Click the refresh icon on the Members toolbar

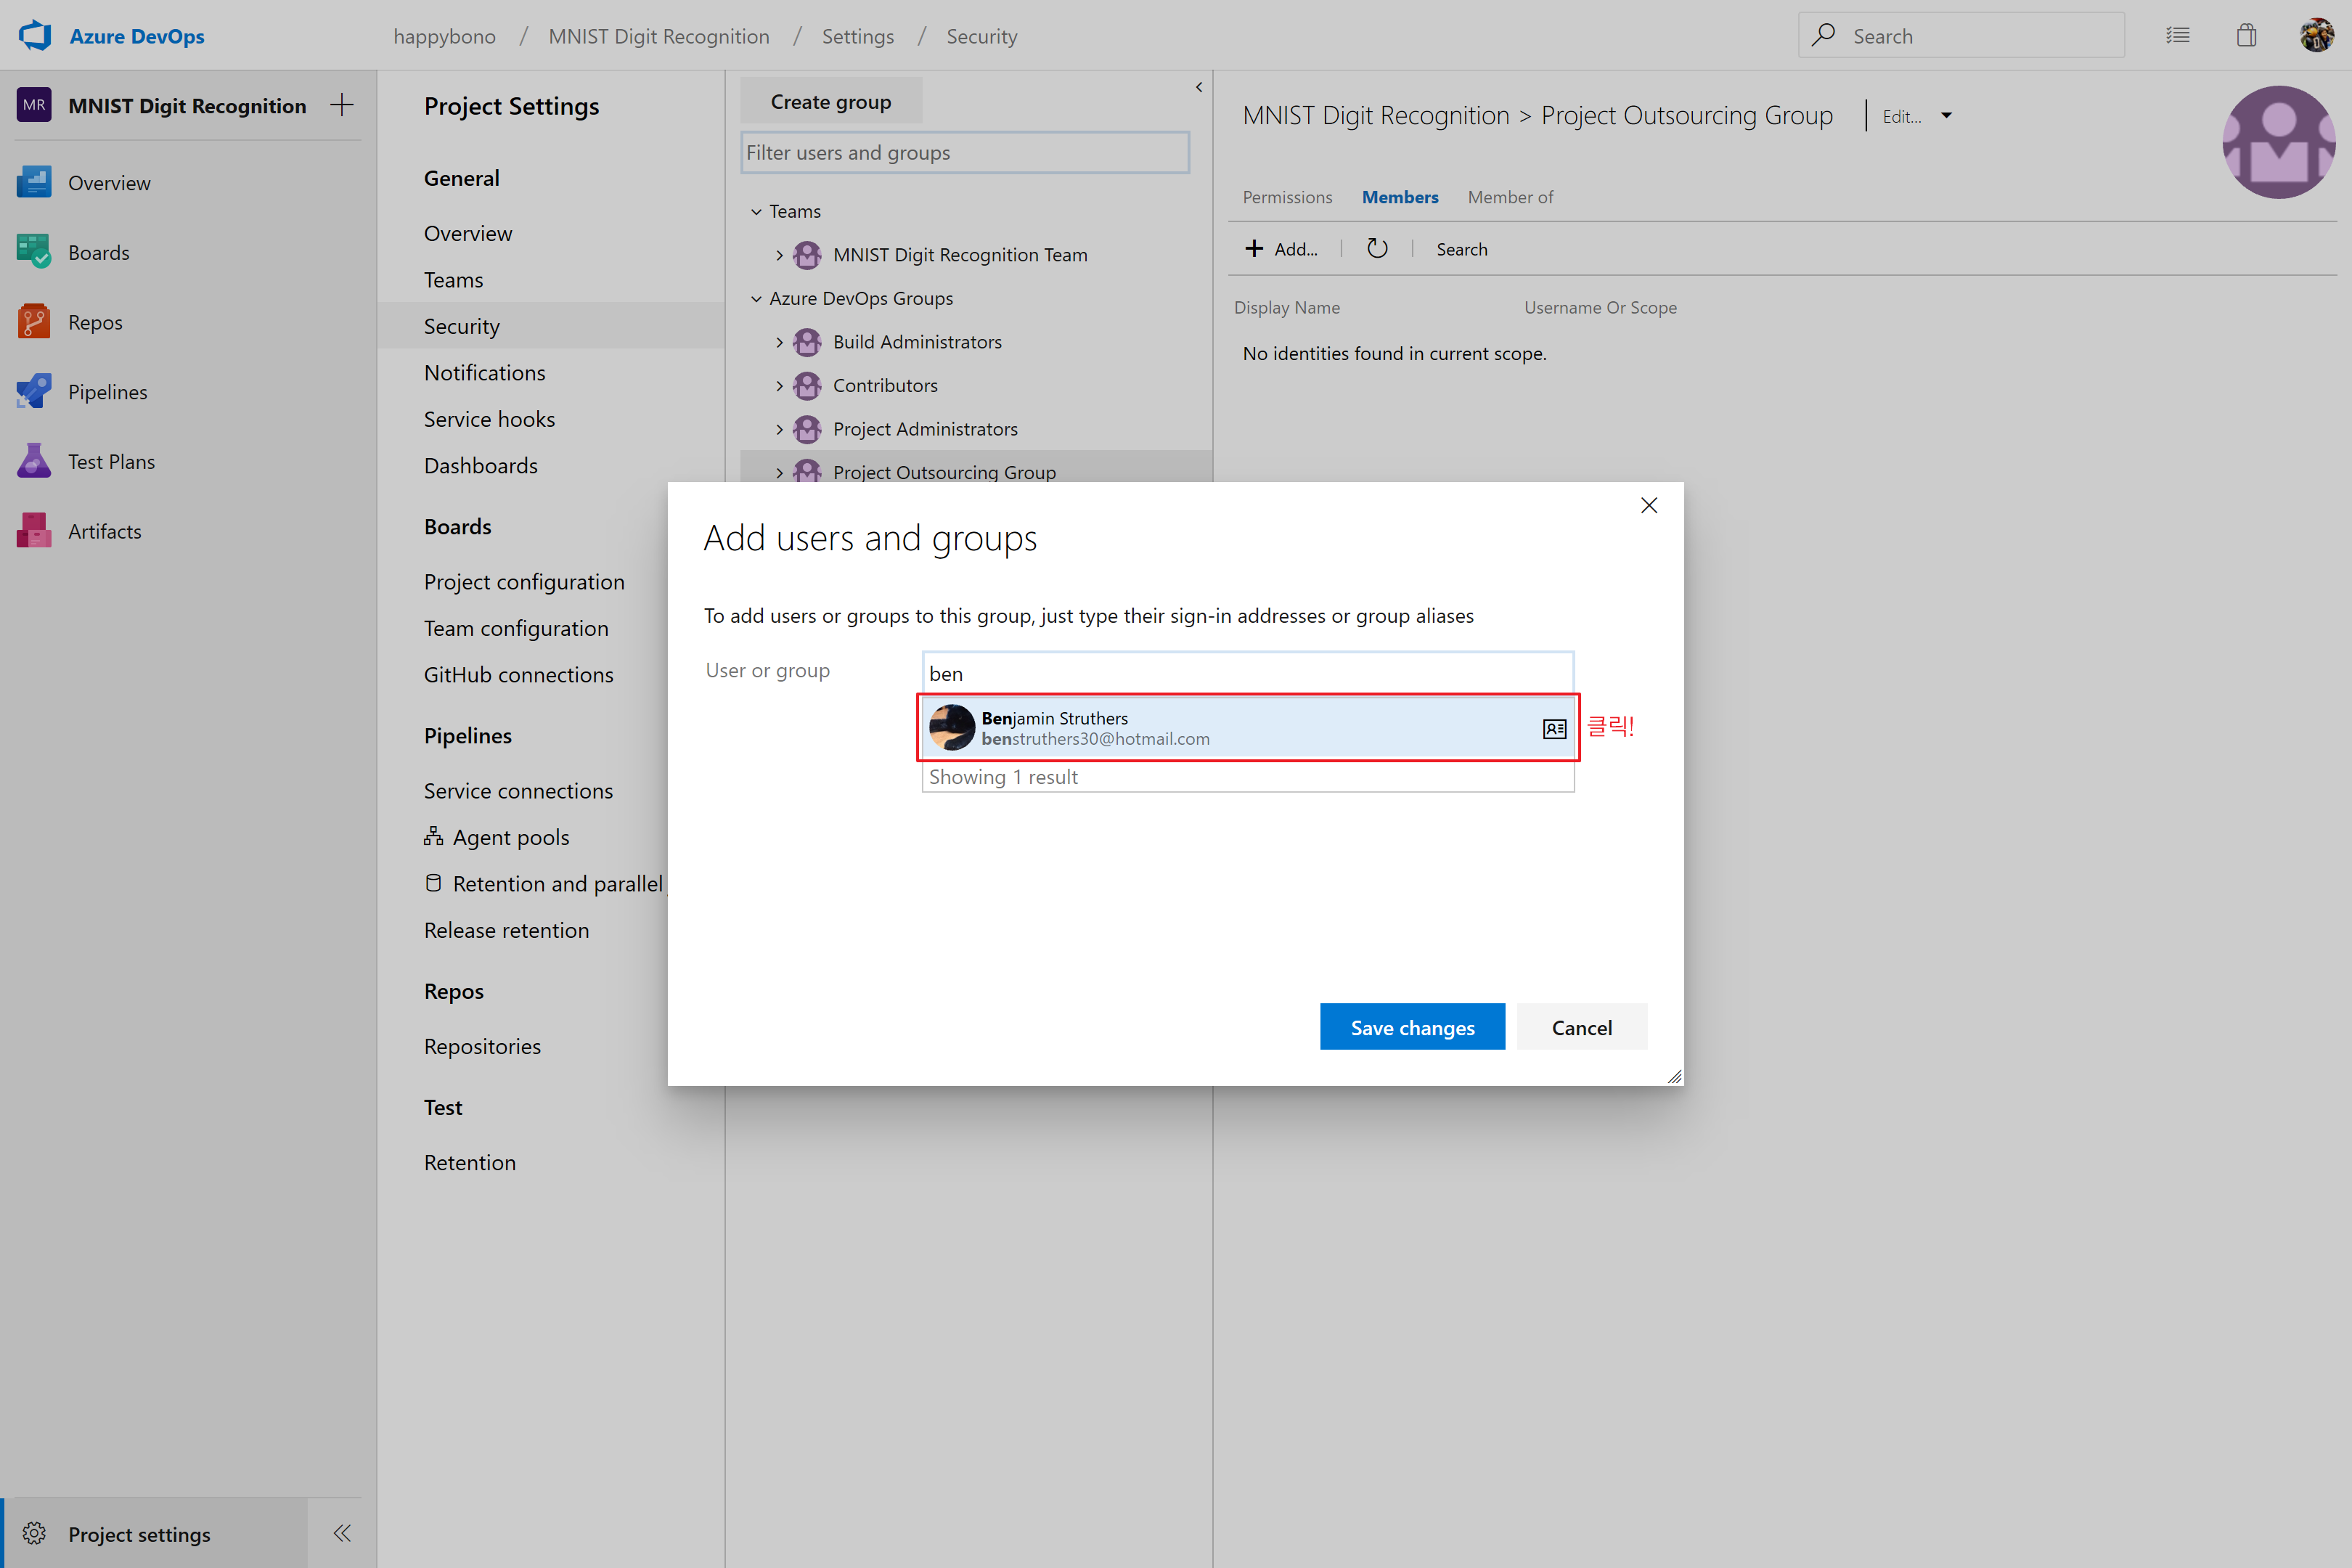pos(1377,248)
